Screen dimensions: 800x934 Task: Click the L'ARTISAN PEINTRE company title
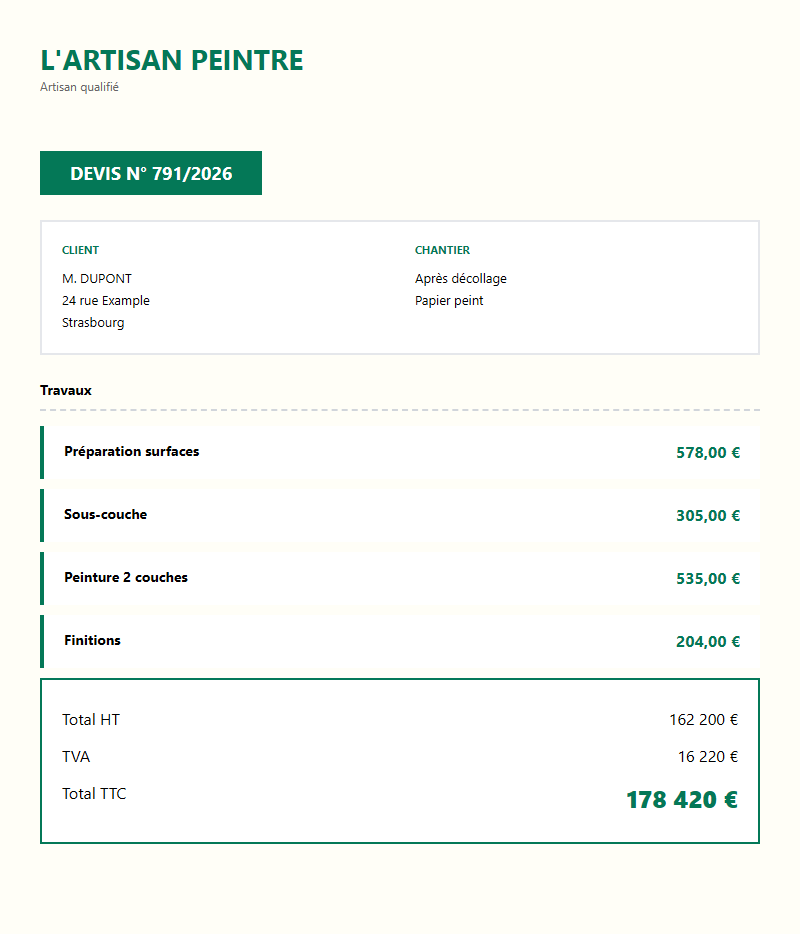click(x=171, y=61)
